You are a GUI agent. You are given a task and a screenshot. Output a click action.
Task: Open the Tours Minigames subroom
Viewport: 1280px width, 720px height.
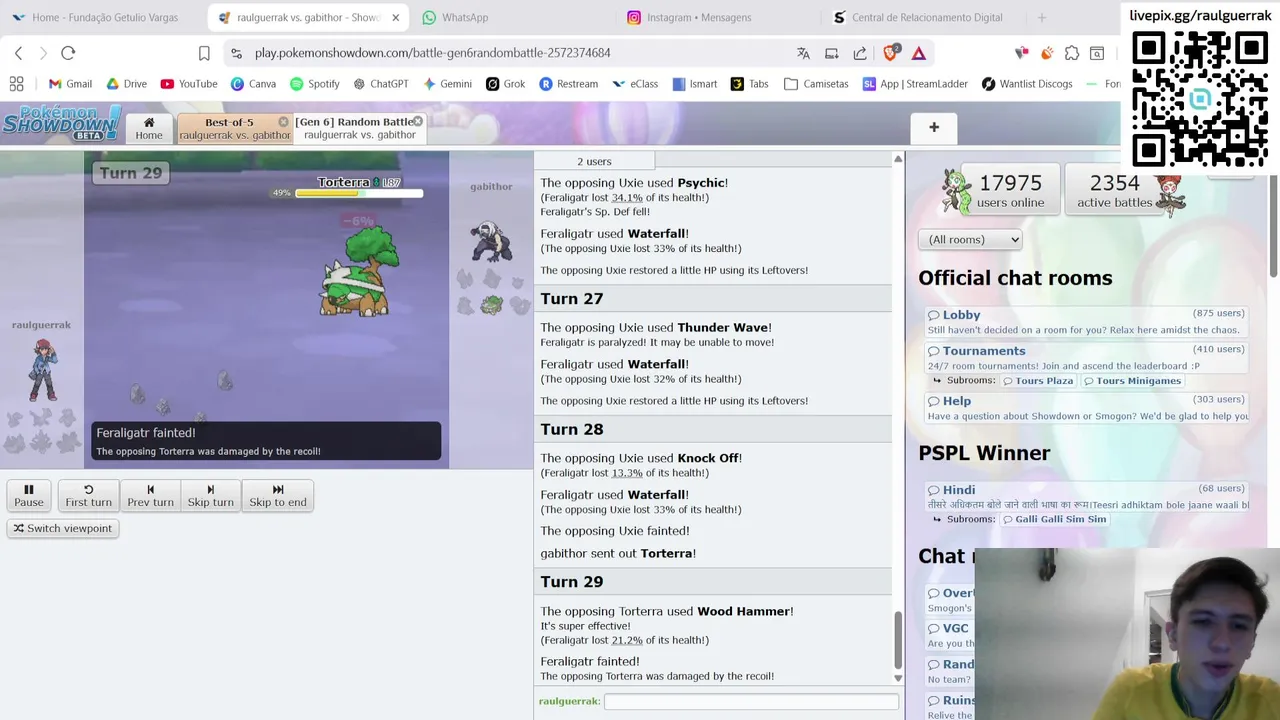pos(1132,381)
